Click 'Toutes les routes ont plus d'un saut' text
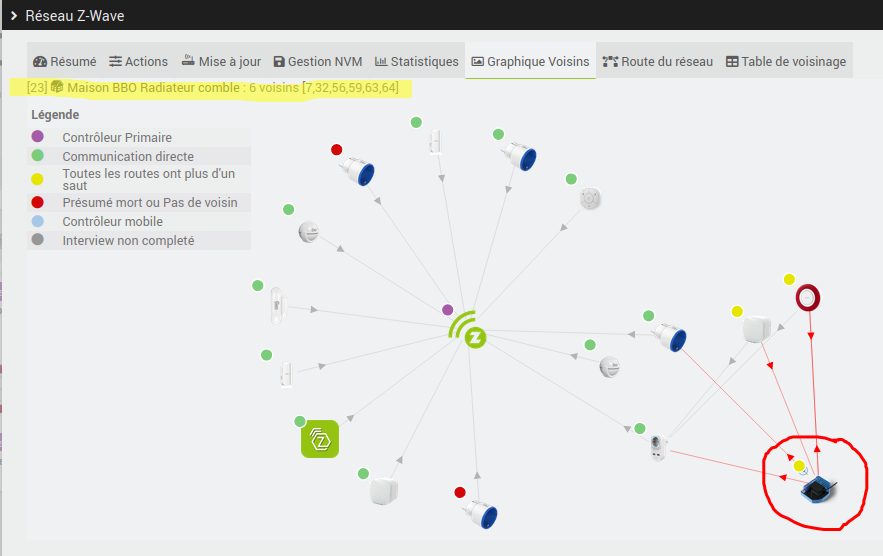The height and width of the screenshot is (556, 883). point(149,180)
